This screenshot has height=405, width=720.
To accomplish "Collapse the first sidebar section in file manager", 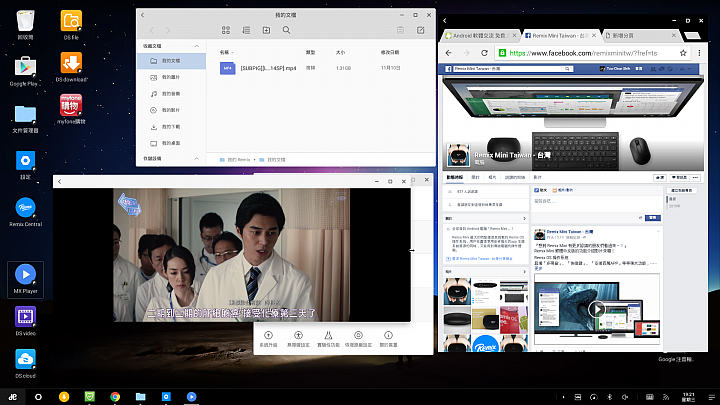I will [197, 46].
